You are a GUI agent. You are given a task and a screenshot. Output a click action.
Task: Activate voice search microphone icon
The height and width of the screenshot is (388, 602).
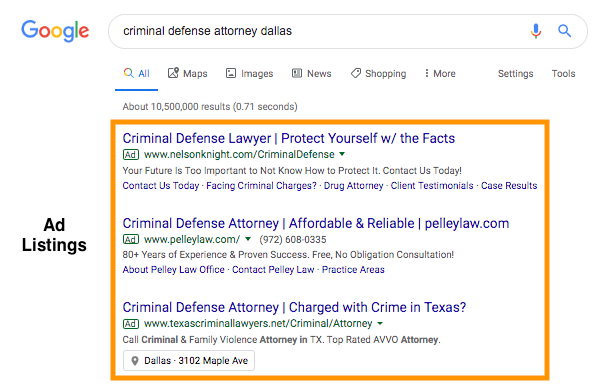point(536,31)
